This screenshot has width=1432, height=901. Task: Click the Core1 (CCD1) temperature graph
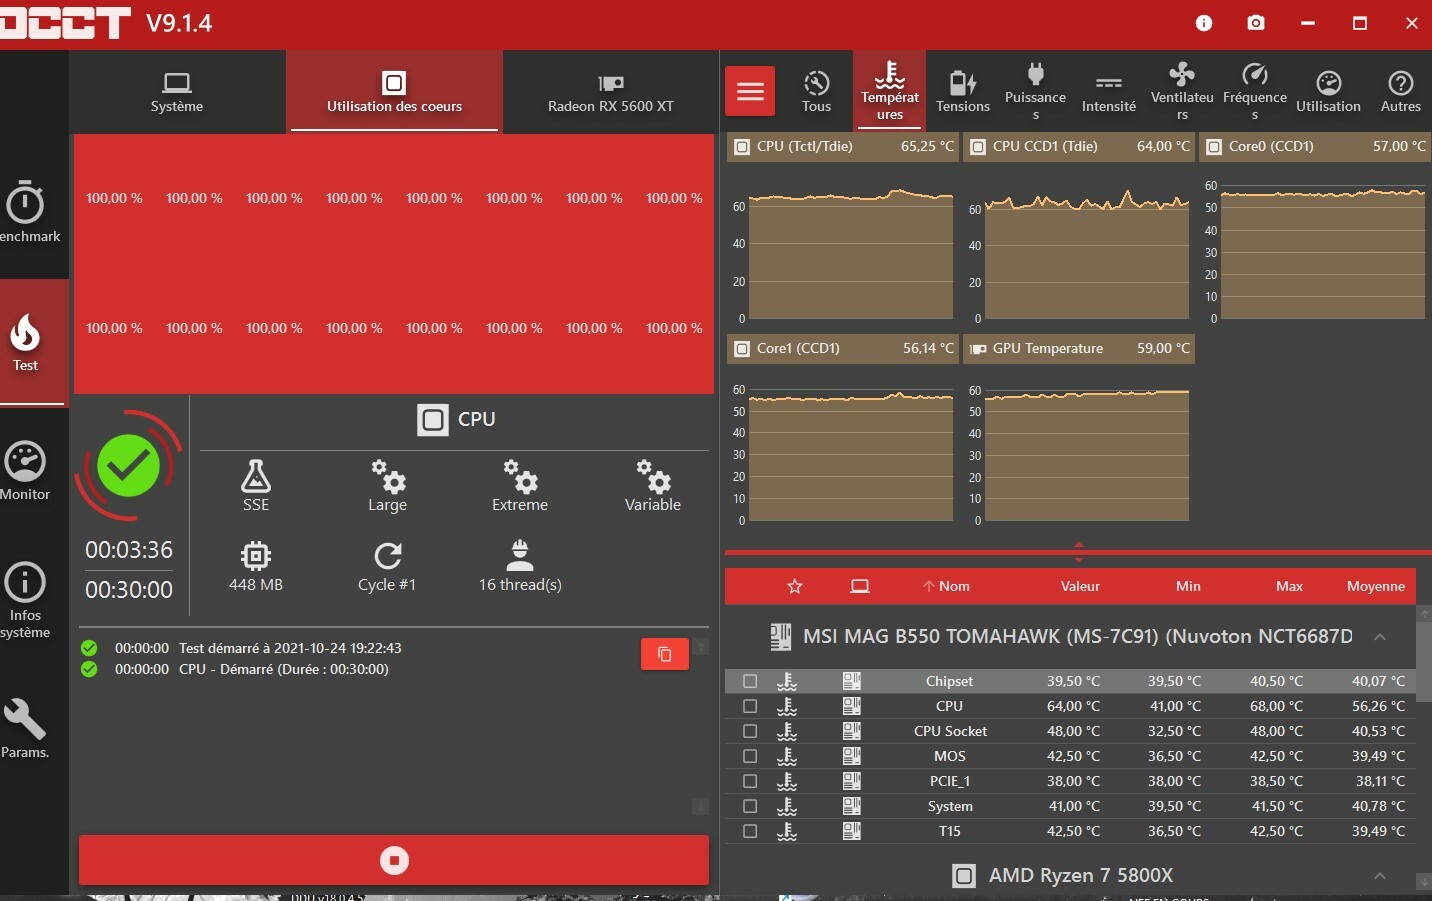click(x=842, y=432)
